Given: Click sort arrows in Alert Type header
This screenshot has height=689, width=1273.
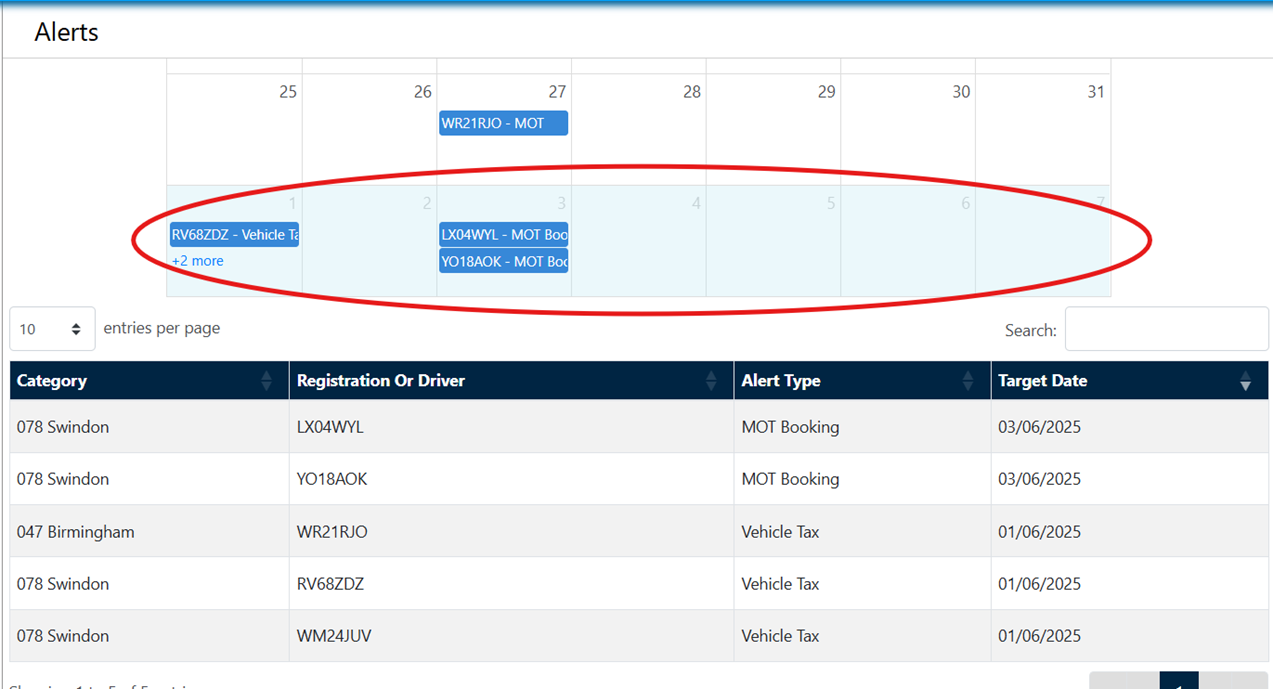Looking at the screenshot, I should coord(967,381).
